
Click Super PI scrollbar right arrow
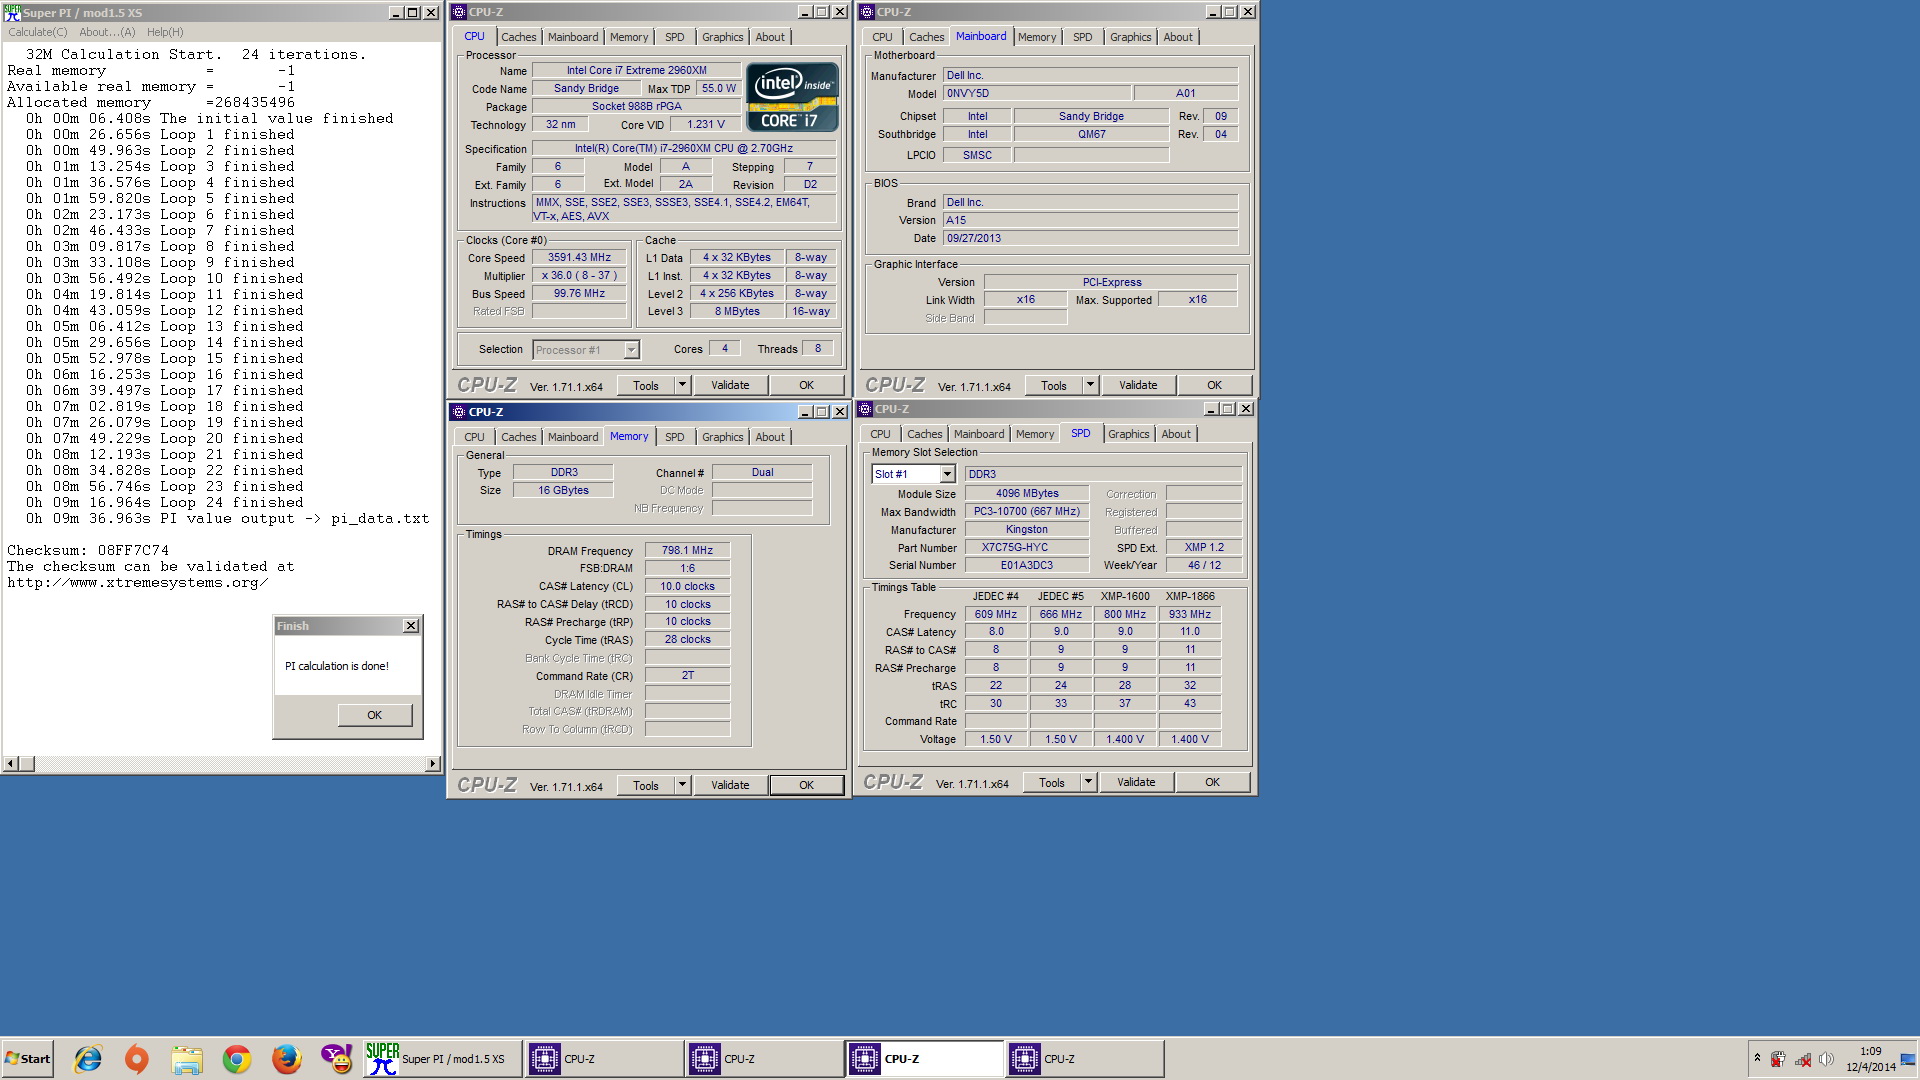432,764
